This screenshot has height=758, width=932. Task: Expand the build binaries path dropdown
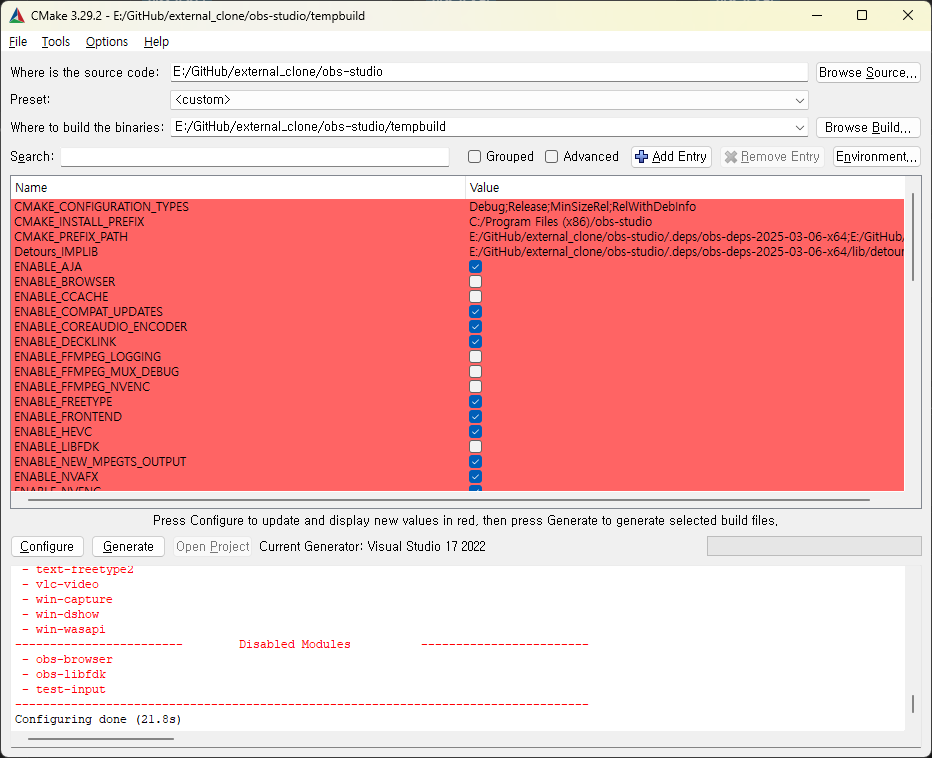point(799,127)
